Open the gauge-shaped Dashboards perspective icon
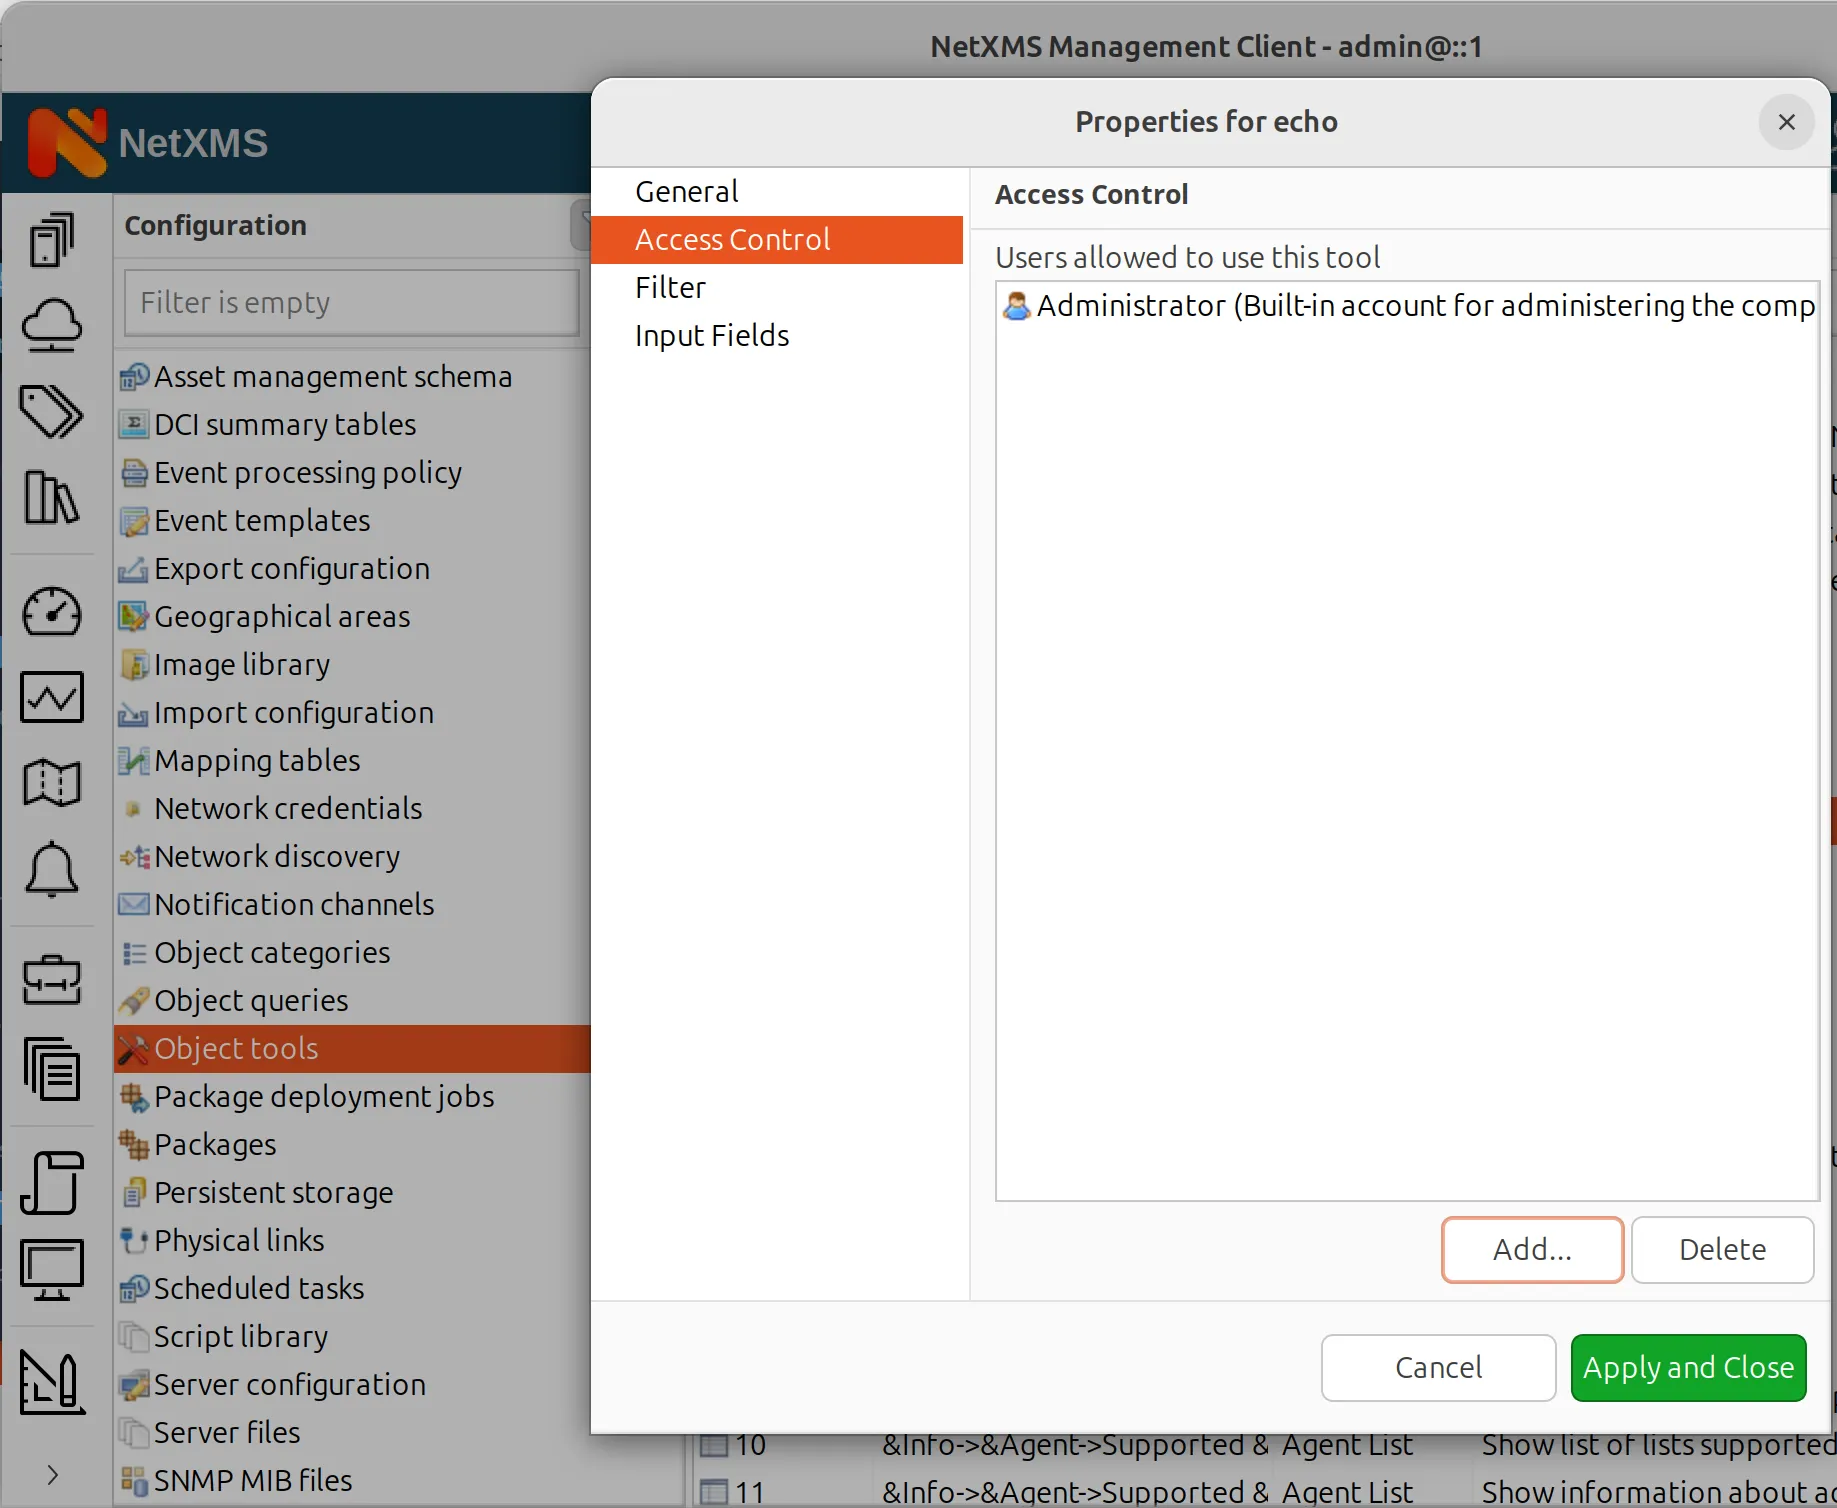 pos(52,612)
